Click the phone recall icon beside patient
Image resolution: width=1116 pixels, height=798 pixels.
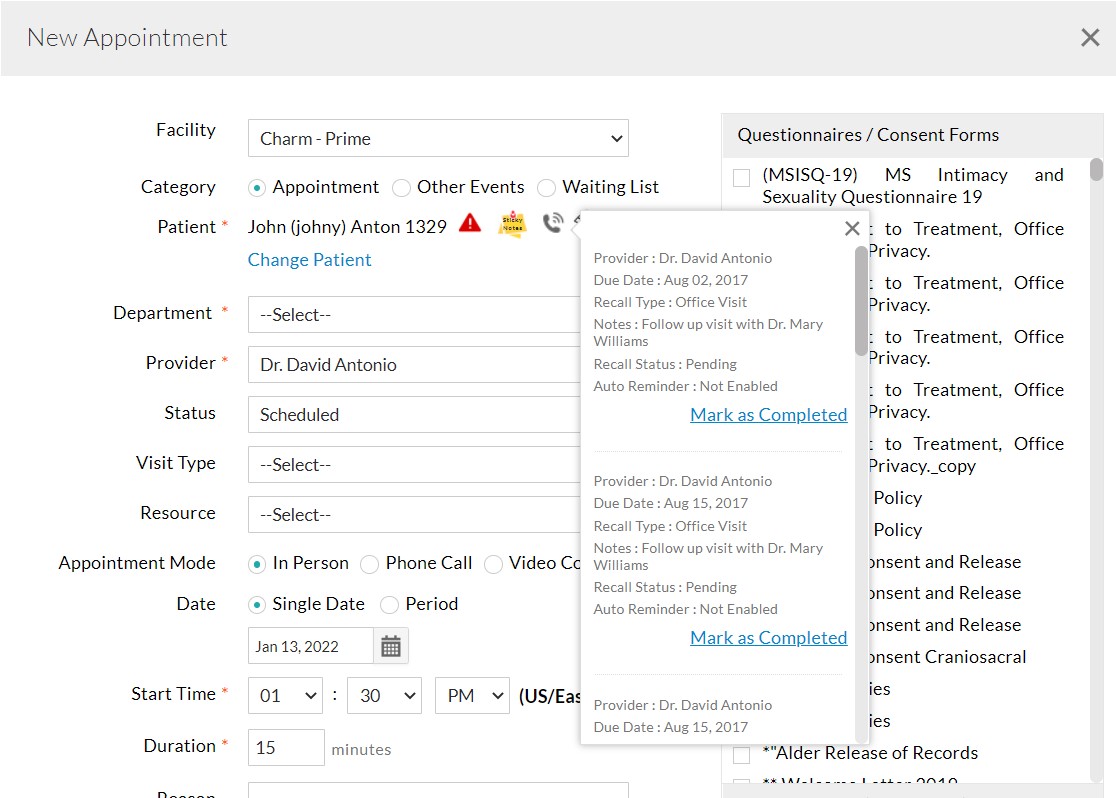552,224
